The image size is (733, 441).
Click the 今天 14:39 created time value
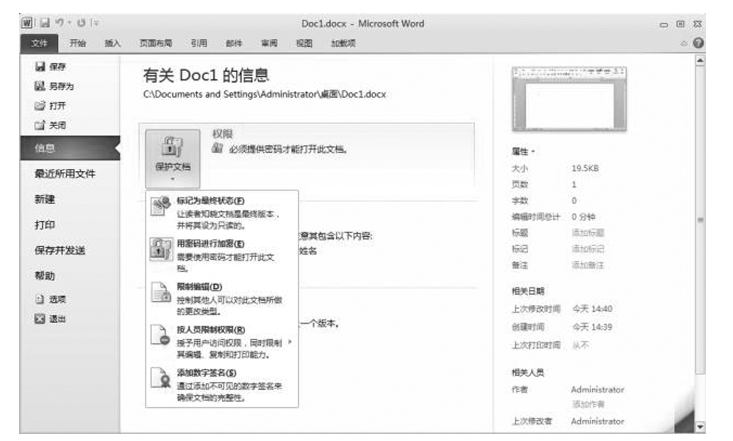(x=592, y=327)
